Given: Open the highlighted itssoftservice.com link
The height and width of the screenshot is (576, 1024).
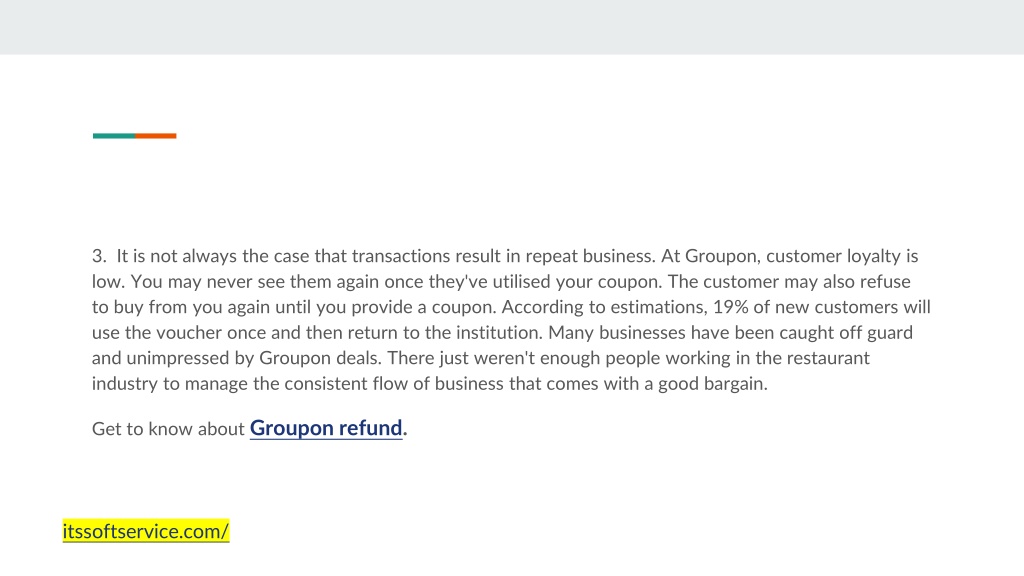Looking at the screenshot, I should pyautogui.click(x=146, y=531).
